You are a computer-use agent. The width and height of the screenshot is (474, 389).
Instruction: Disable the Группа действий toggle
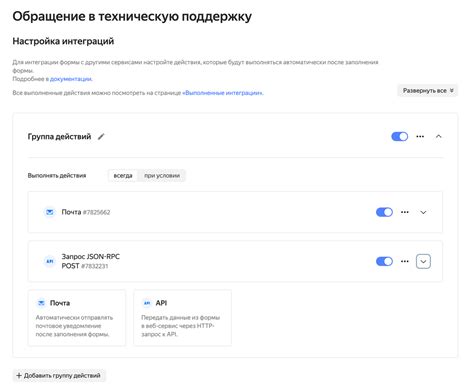pyautogui.click(x=399, y=136)
